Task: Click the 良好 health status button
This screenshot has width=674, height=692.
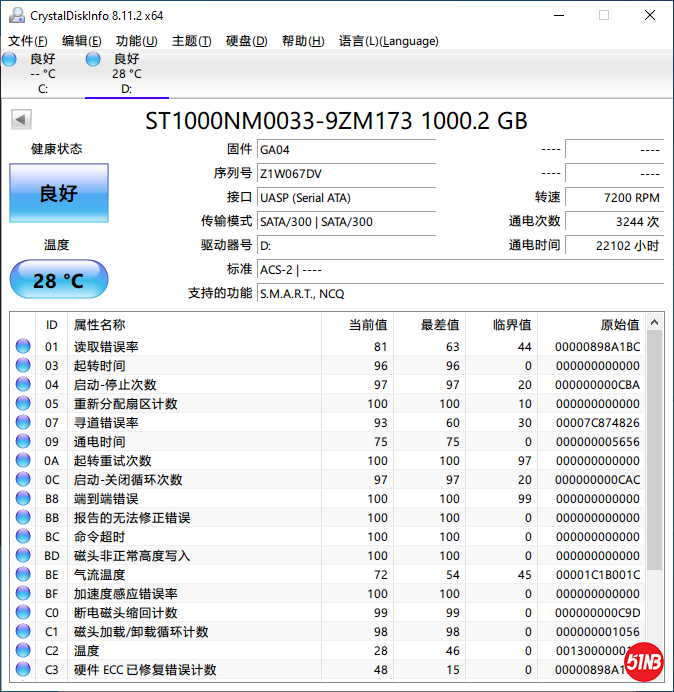Action: [x=58, y=193]
